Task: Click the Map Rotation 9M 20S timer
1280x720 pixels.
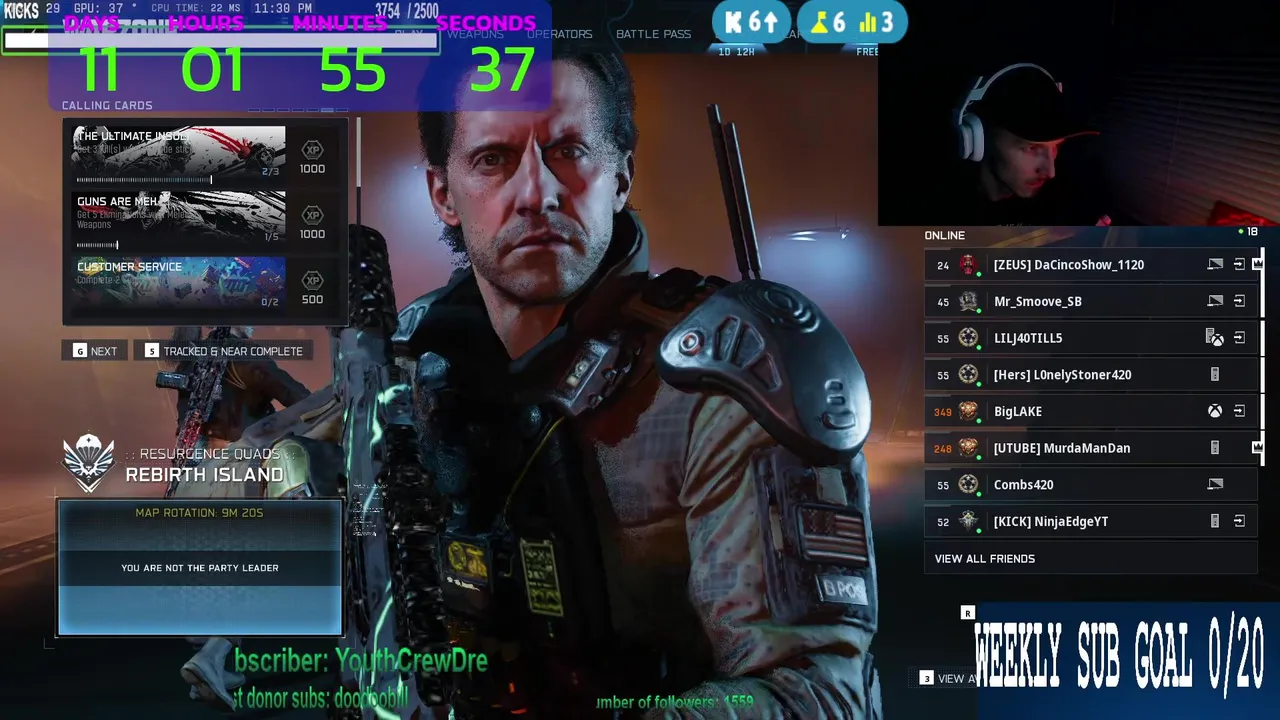Action: pyautogui.click(x=199, y=513)
